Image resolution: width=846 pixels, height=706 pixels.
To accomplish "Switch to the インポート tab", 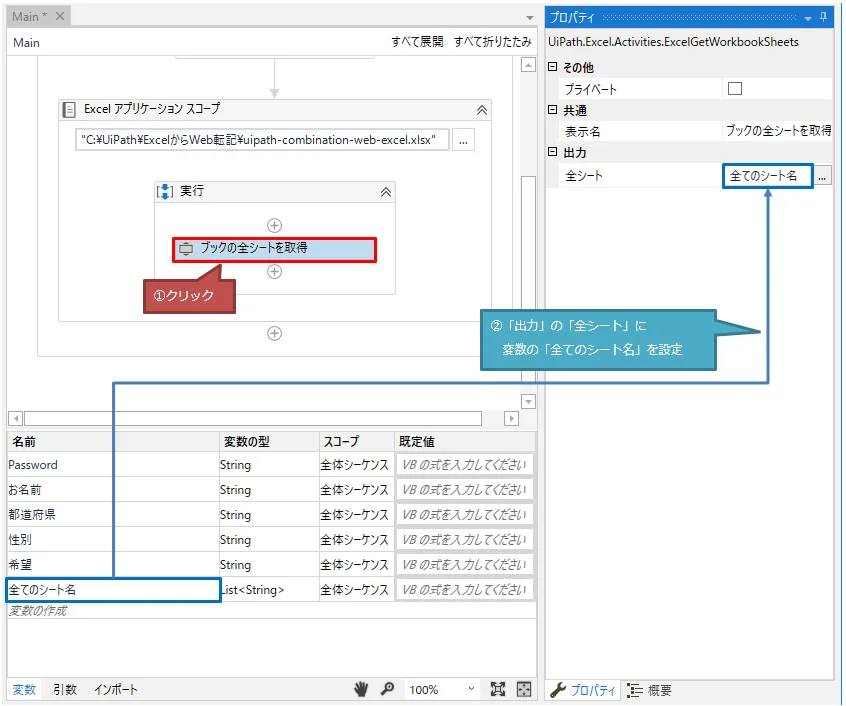I will tap(116, 690).
